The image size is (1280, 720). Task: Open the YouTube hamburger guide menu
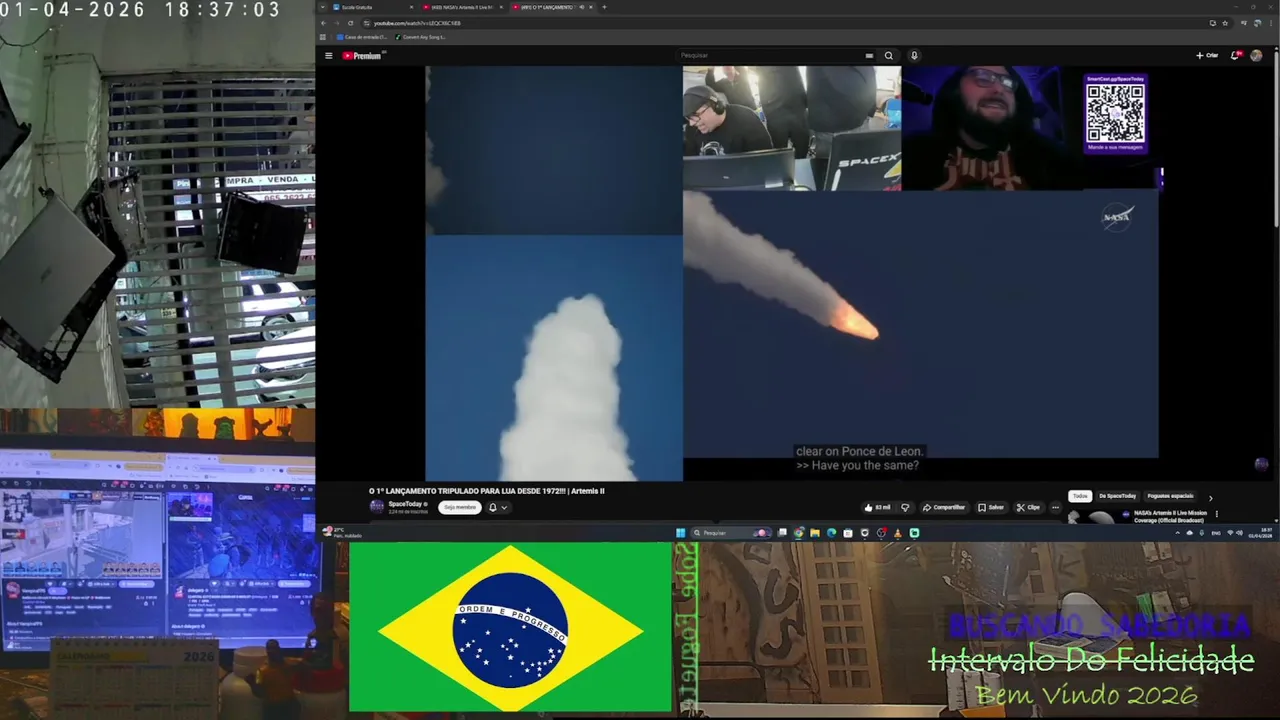(328, 56)
